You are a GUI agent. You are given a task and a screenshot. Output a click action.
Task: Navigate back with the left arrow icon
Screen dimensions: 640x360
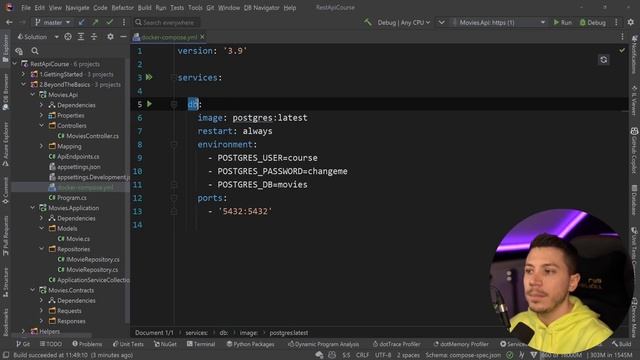[9, 22]
